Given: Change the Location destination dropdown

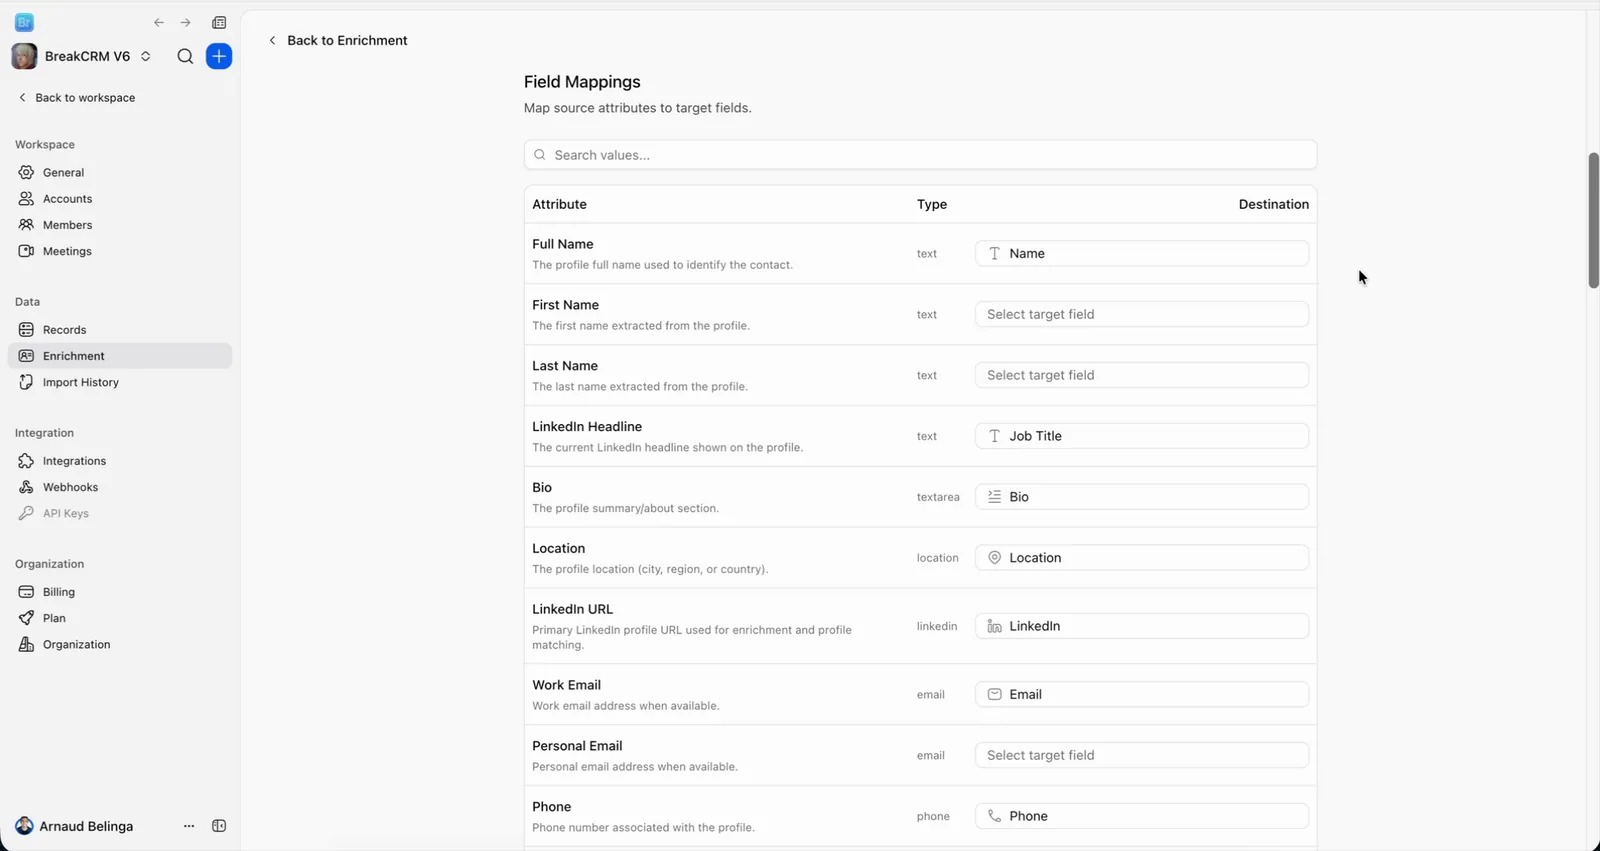Looking at the screenshot, I should pos(1142,557).
